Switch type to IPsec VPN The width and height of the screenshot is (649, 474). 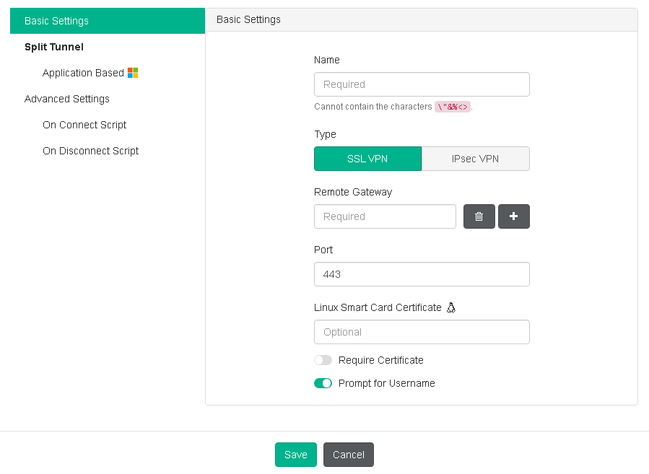(x=475, y=159)
